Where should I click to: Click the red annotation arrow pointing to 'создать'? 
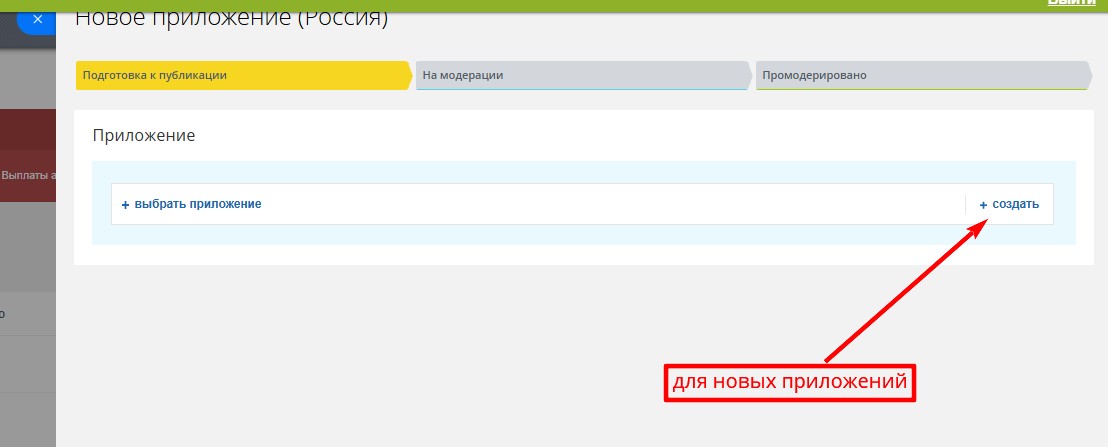click(x=900, y=292)
